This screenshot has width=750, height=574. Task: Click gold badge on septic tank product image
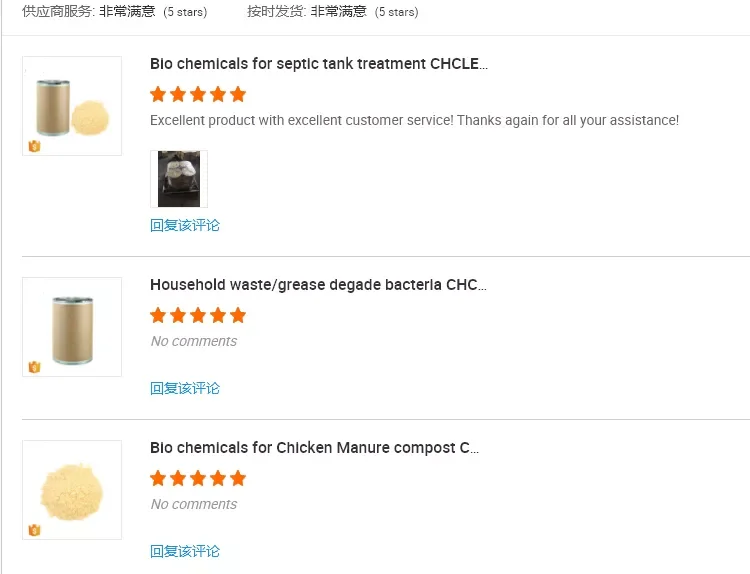tap(34, 146)
